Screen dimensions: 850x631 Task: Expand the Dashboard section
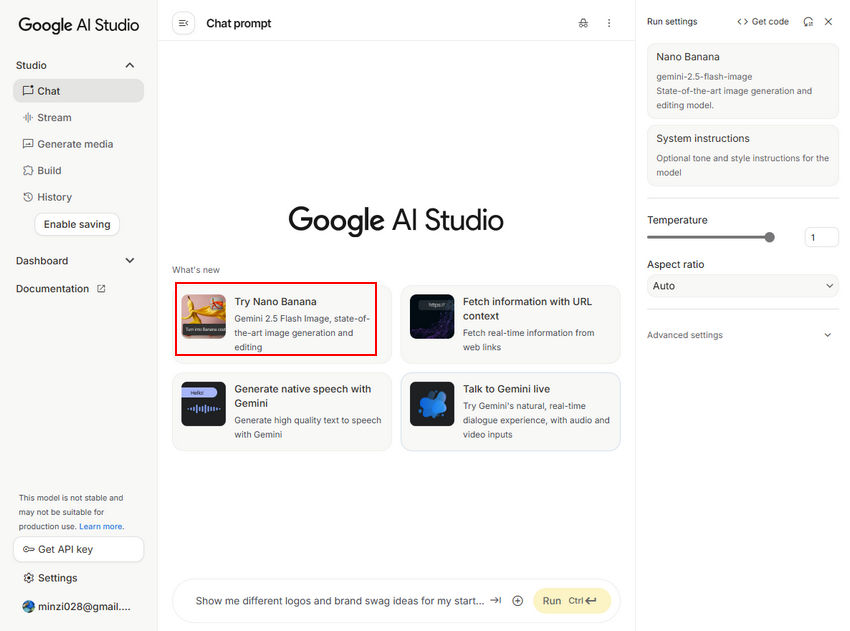click(129, 261)
